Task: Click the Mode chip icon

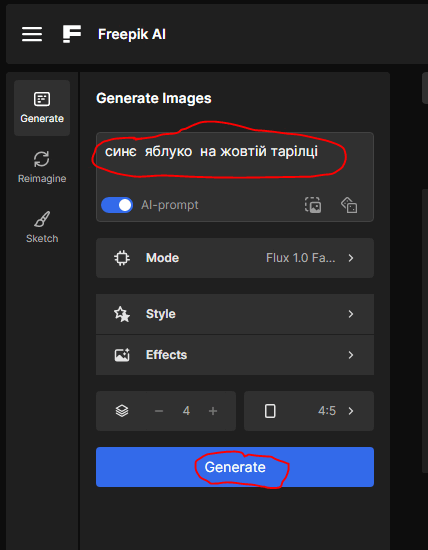Action: tap(122, 258)
